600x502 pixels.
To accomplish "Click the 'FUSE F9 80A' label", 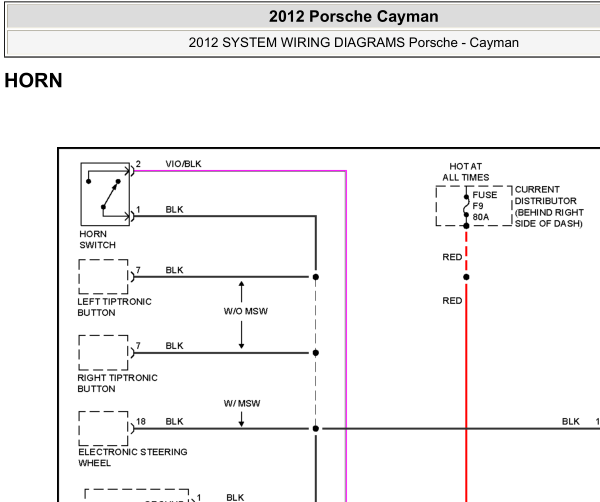I will click(x=484, y=206).
